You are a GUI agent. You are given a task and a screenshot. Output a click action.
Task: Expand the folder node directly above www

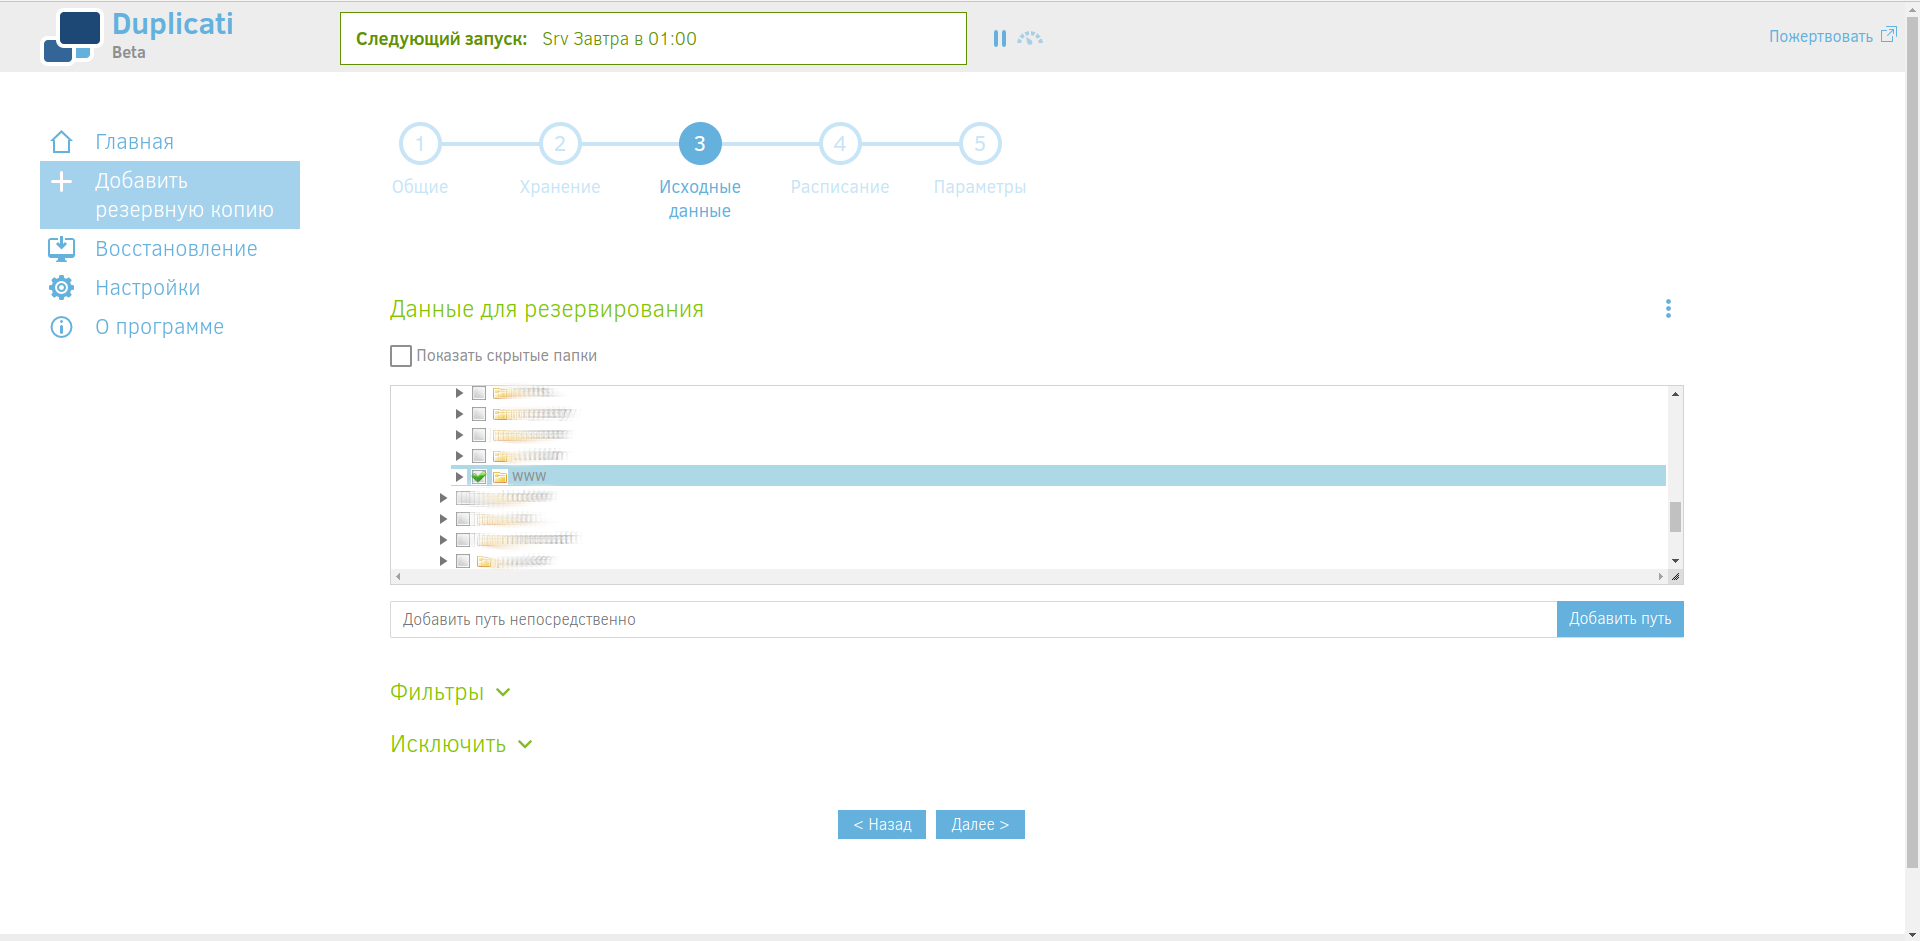(459, 456)
